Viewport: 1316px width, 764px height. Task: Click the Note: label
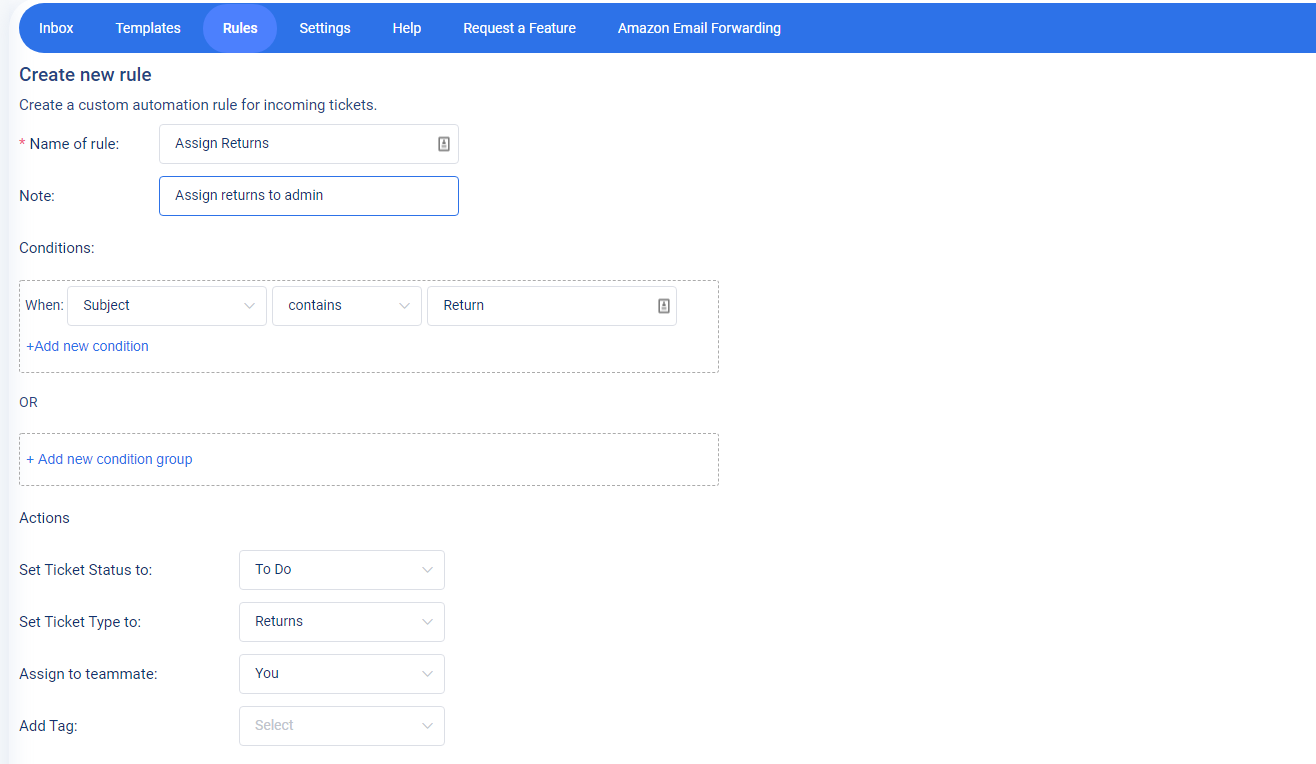coord(37,196)
